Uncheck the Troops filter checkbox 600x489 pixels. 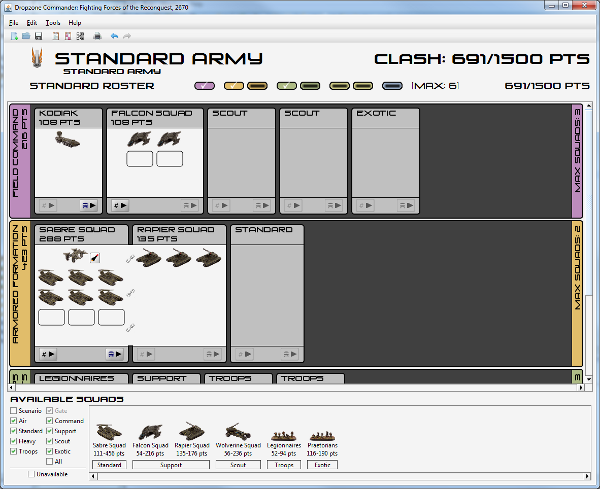tap(14, 452)
